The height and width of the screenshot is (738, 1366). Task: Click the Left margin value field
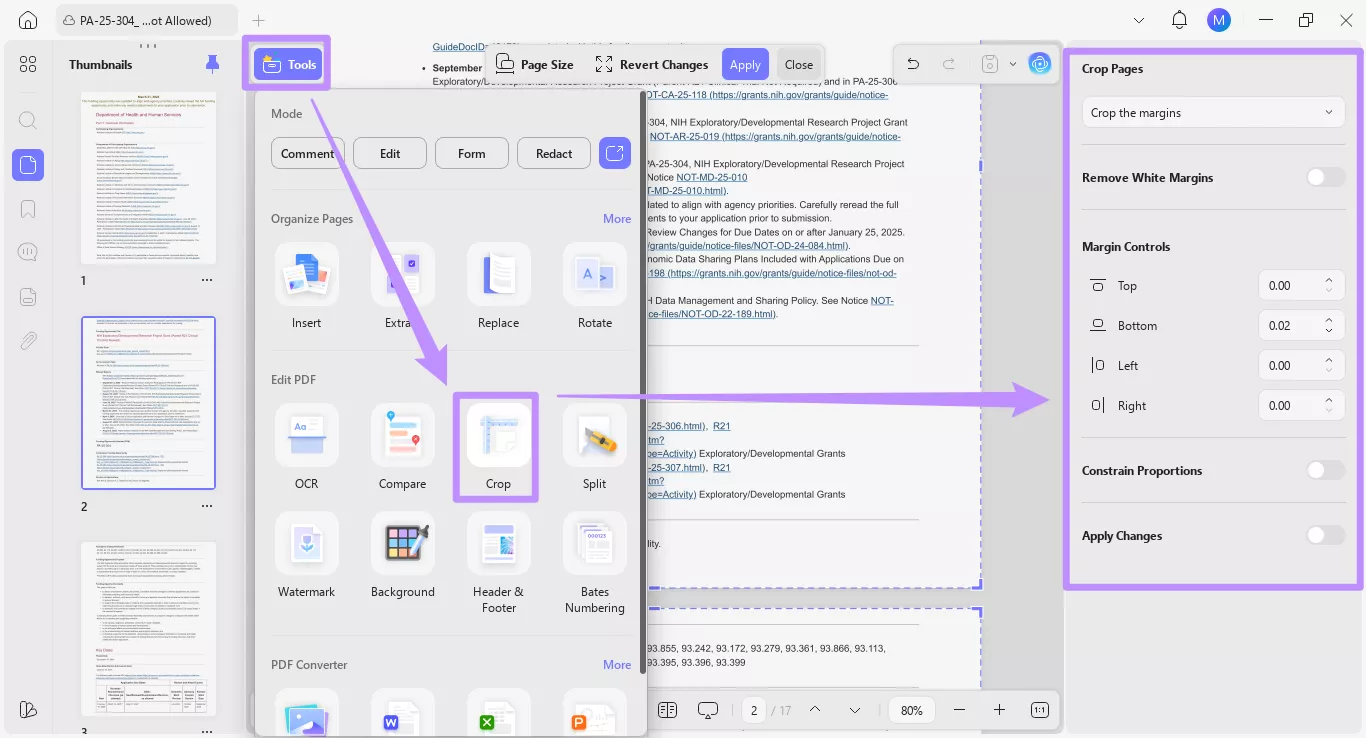pyautogui.click(x=1301, y=365)
